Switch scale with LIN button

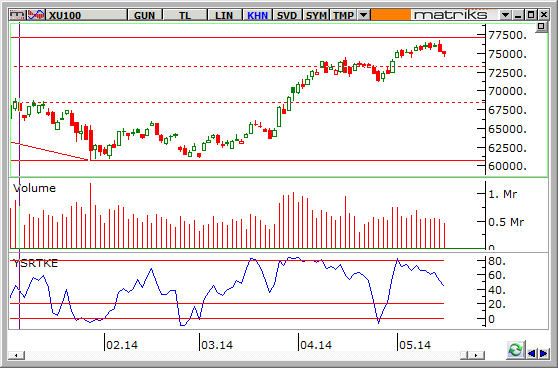tap(224, 15)
